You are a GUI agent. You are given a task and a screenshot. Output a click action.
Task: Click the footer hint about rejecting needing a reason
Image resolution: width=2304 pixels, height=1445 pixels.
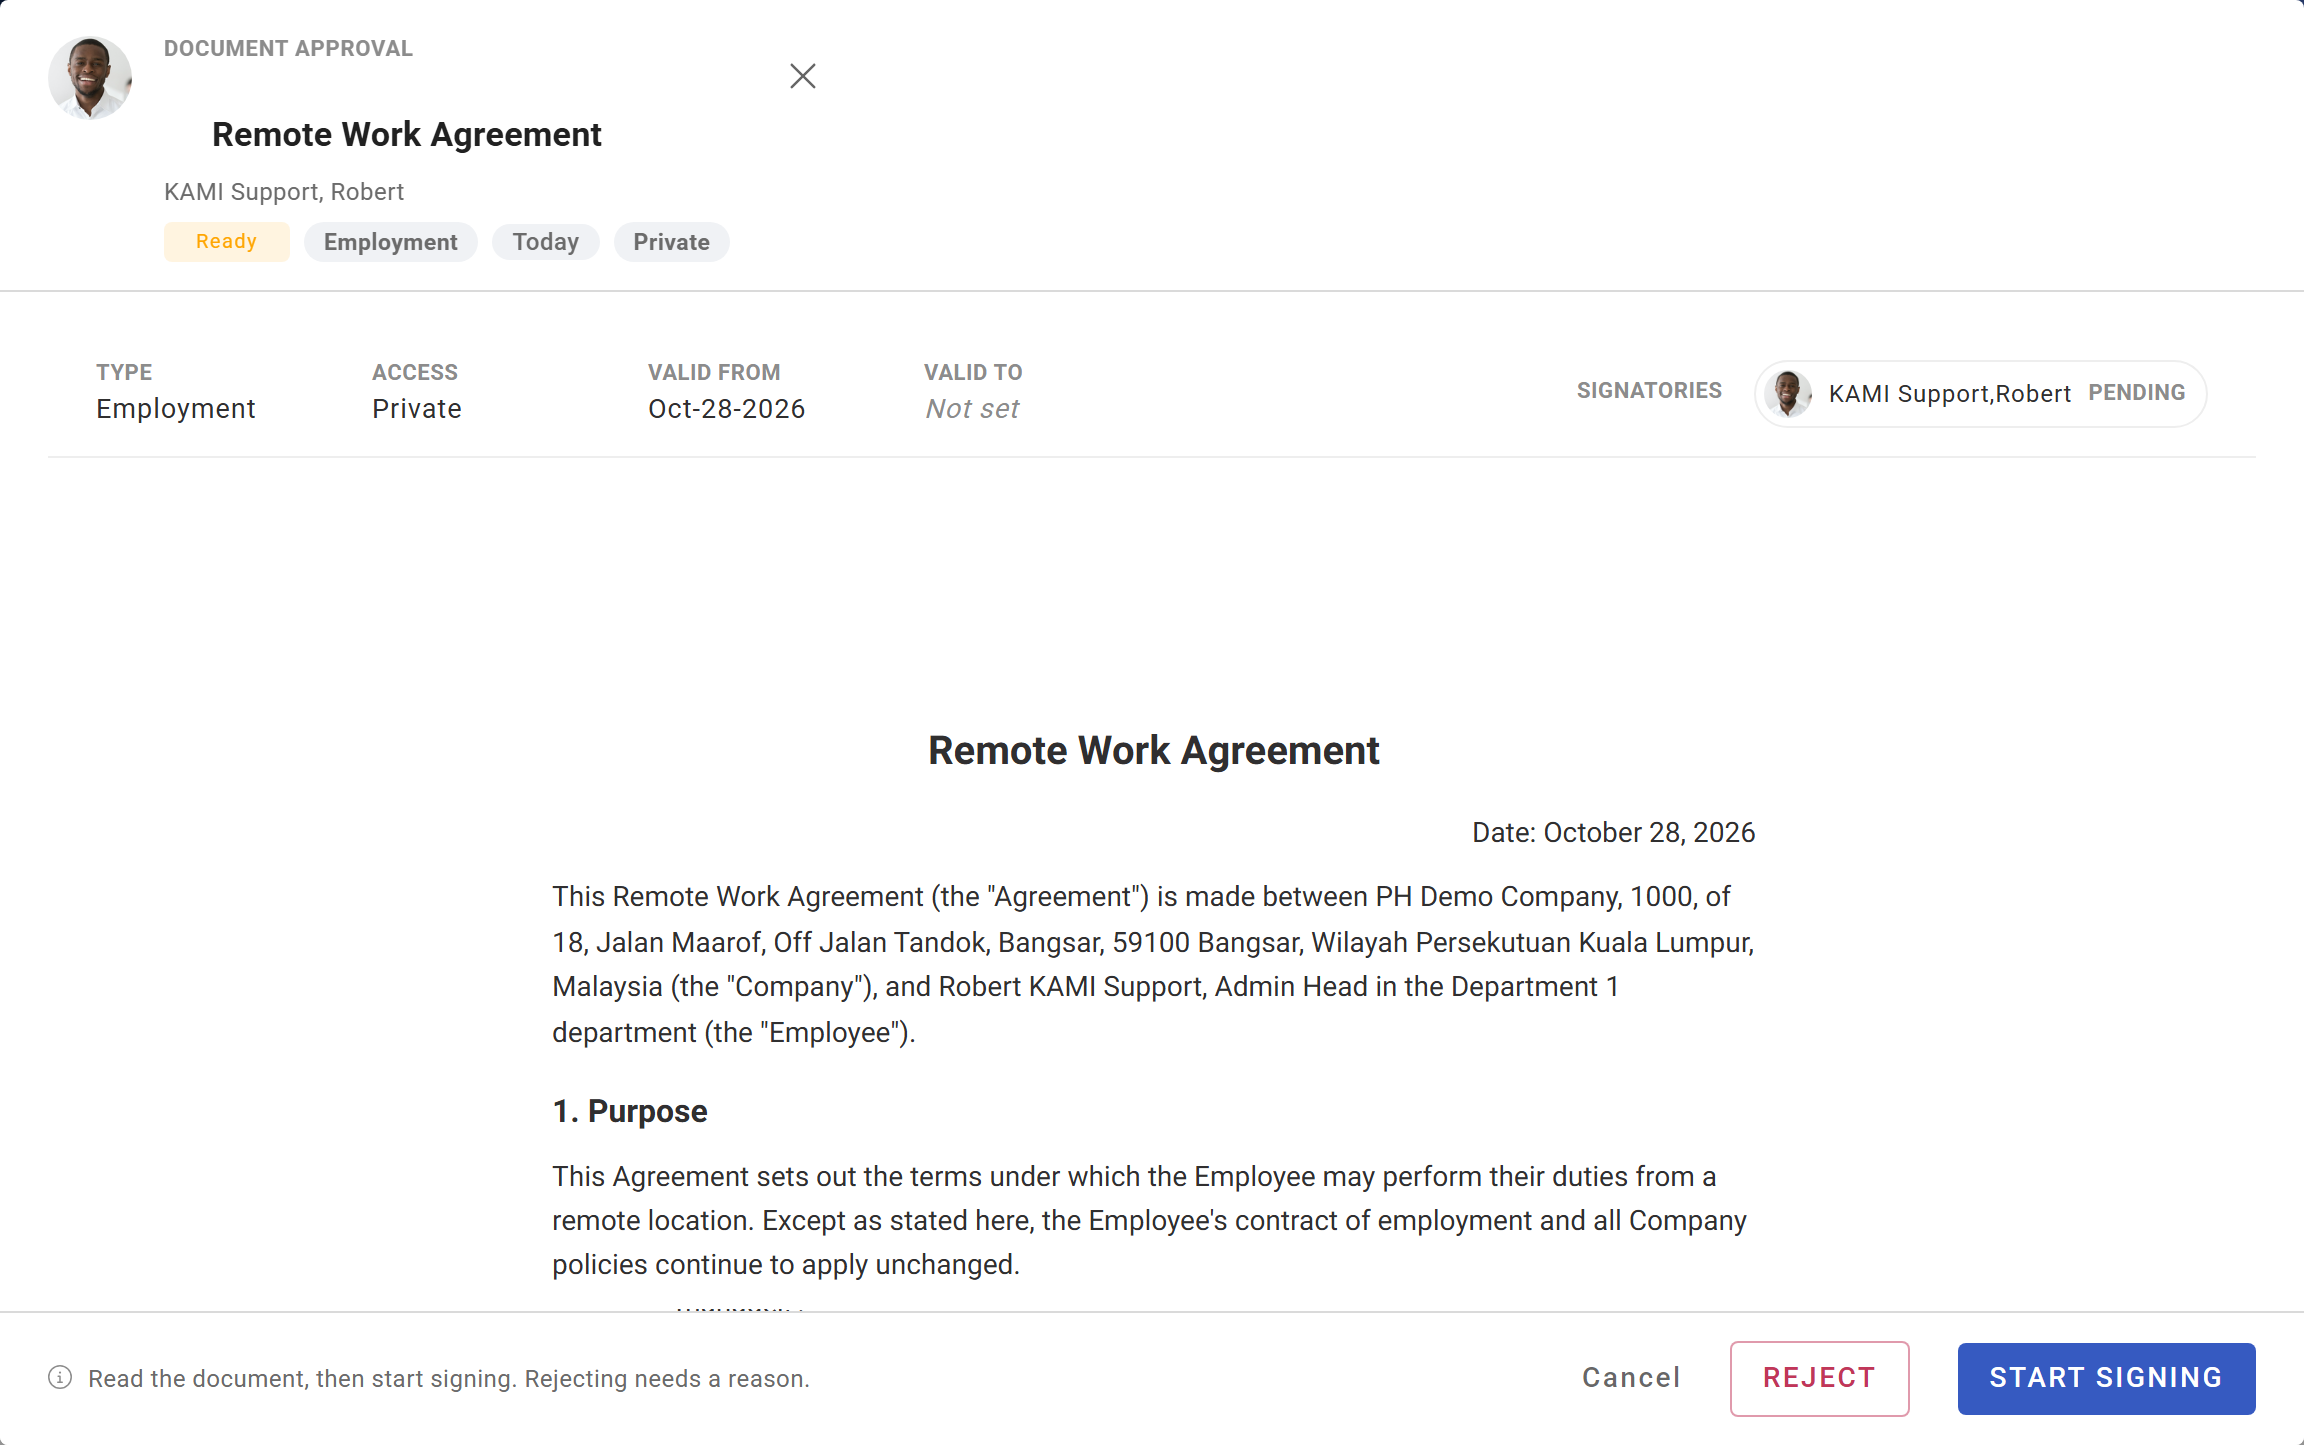(x=449, y=1379)
